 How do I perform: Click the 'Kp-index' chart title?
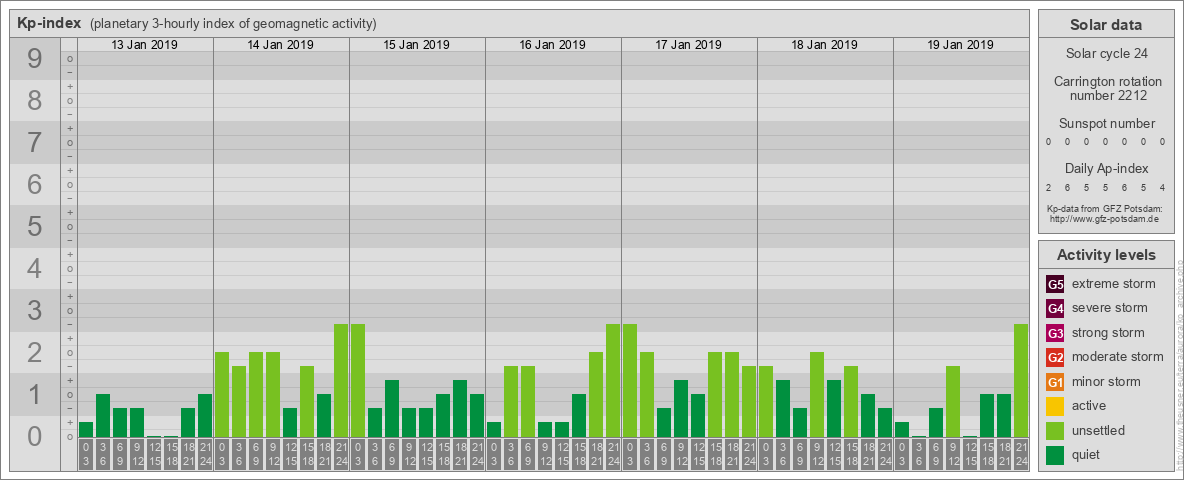coord(49,23)
